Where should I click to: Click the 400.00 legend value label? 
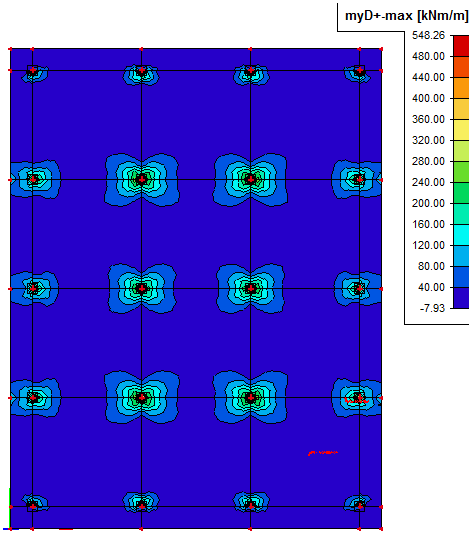[428, 98]
